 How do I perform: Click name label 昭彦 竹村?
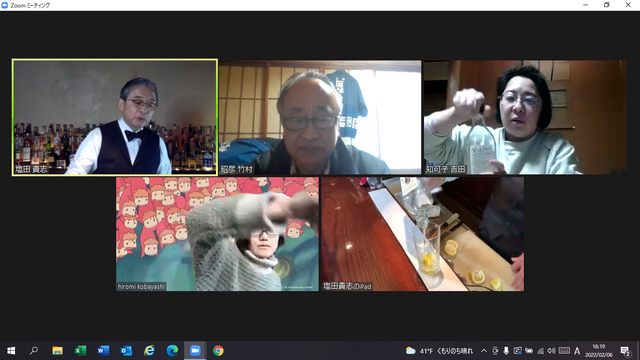236,169
